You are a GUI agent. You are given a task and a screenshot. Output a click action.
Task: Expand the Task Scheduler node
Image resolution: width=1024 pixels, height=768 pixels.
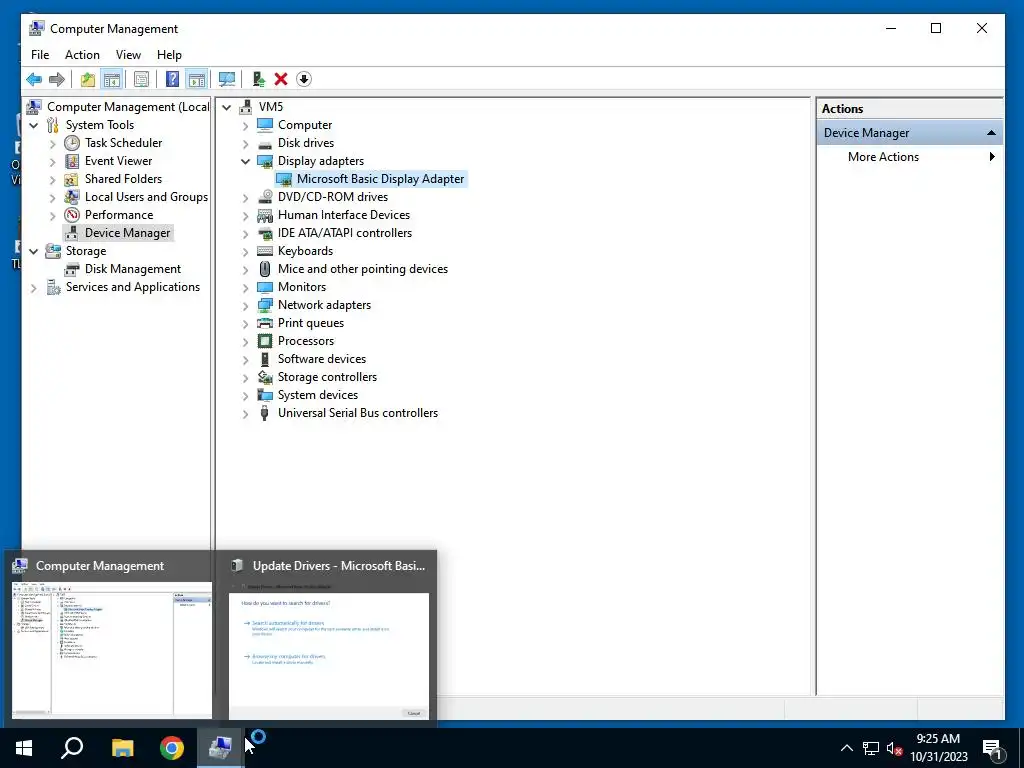coord(53,143)
